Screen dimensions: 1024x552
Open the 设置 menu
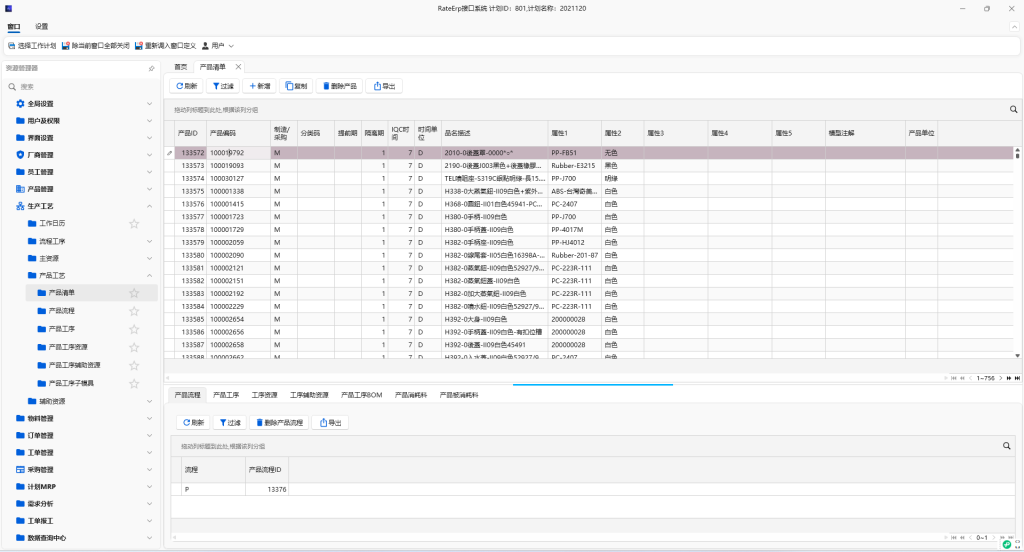41,27
